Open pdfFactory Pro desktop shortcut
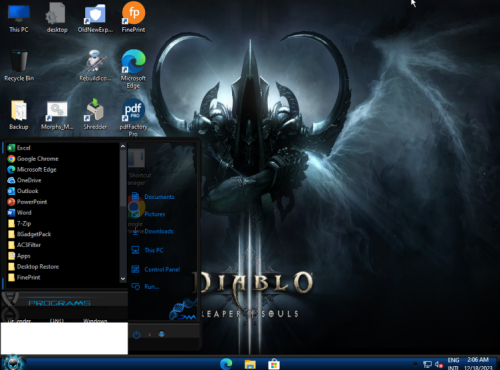The image size is (500, 370). 133,117
